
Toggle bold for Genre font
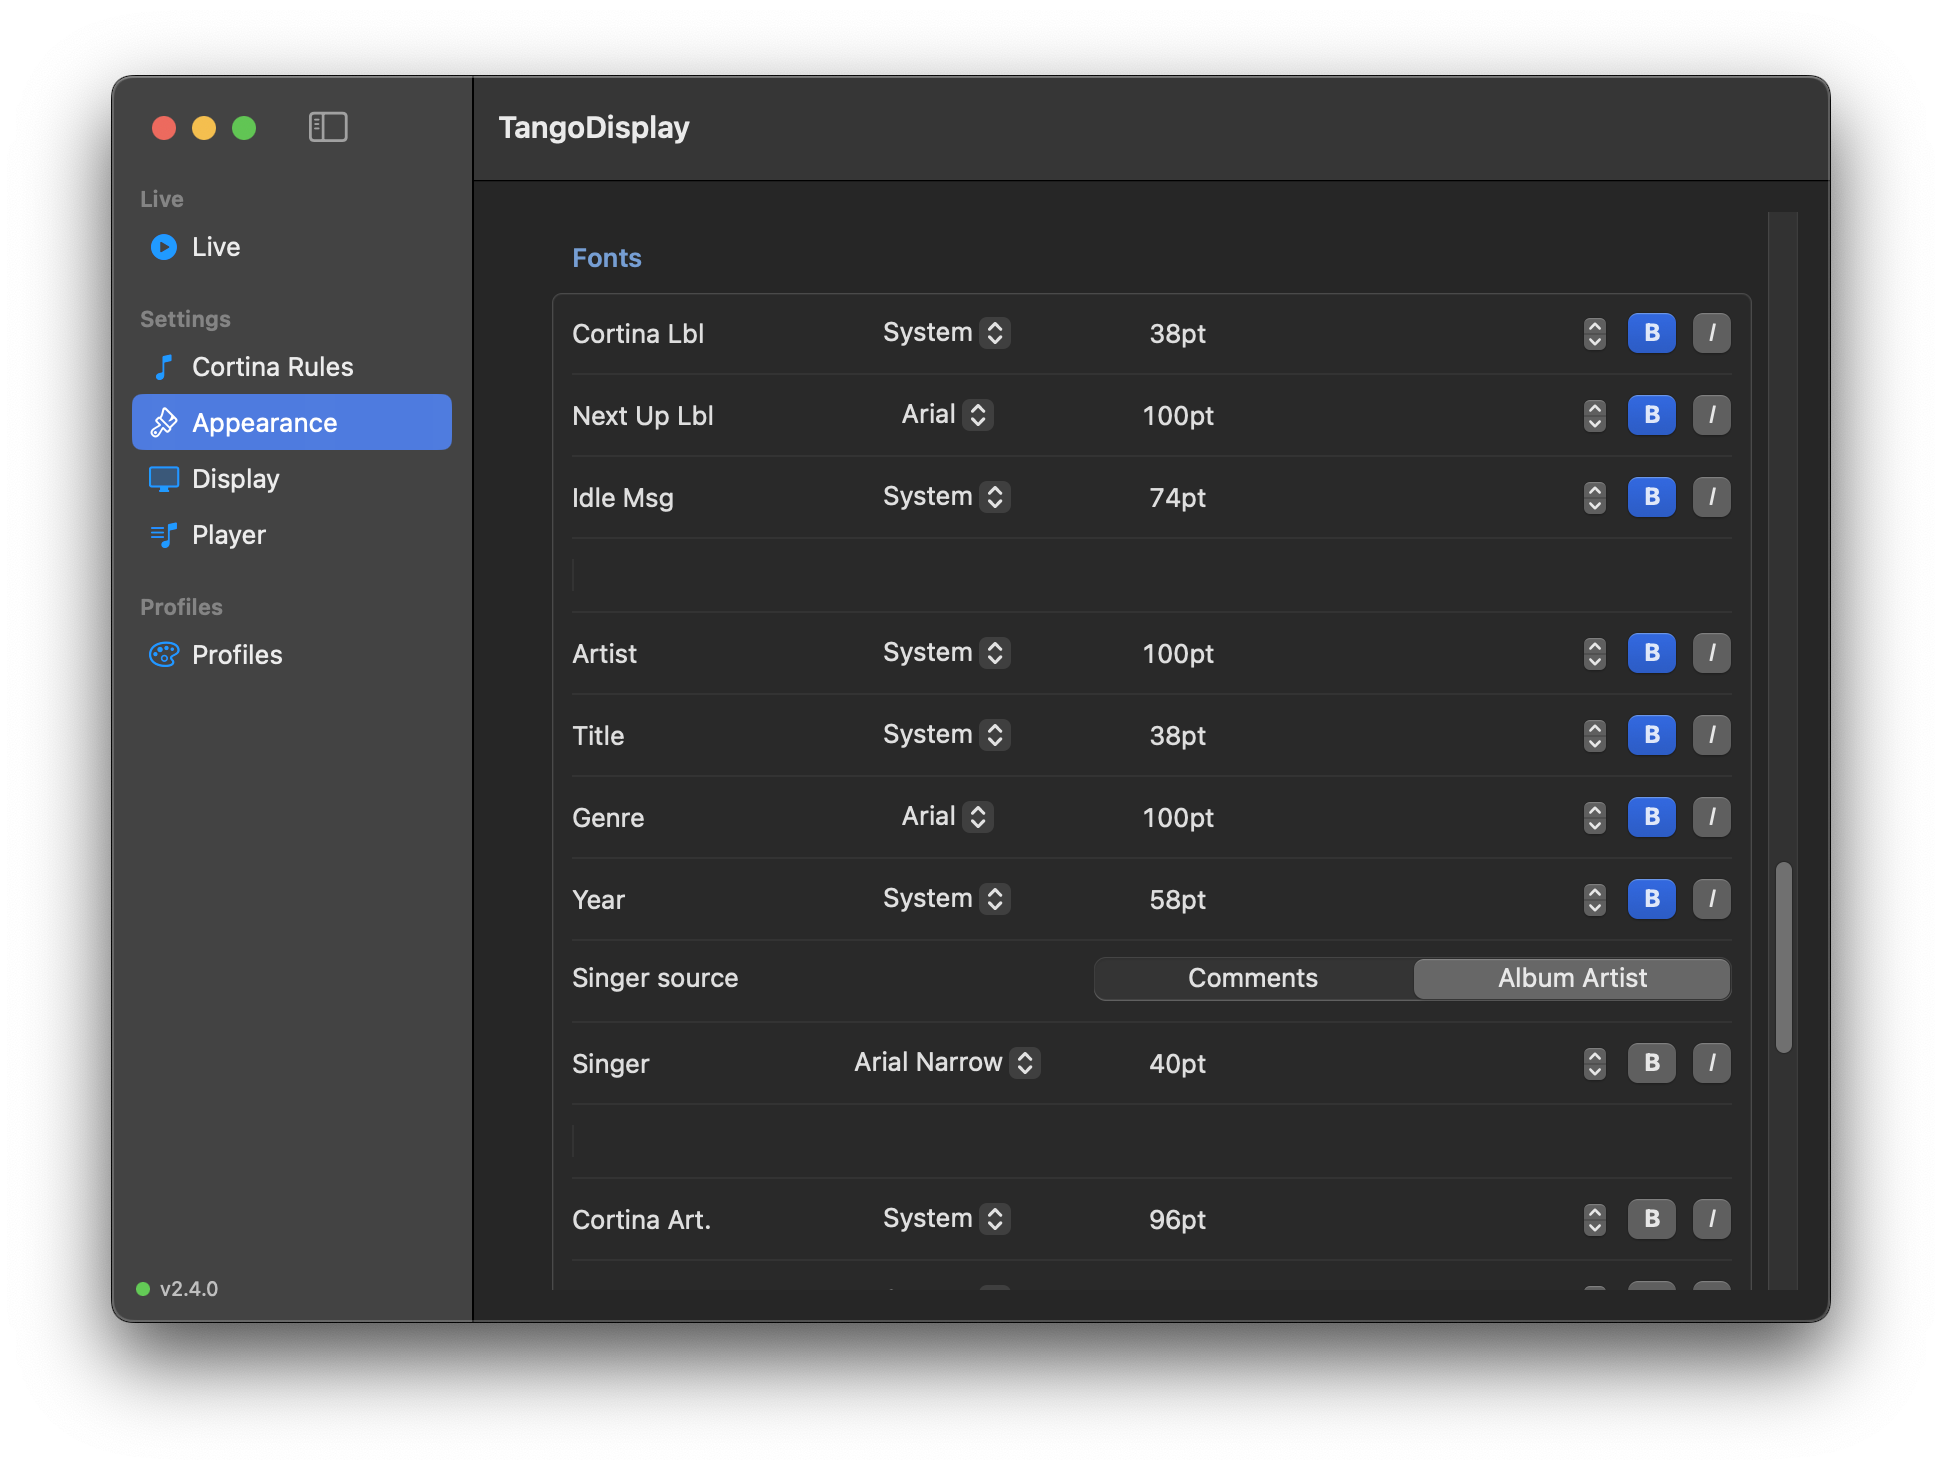coord(1652,817)
